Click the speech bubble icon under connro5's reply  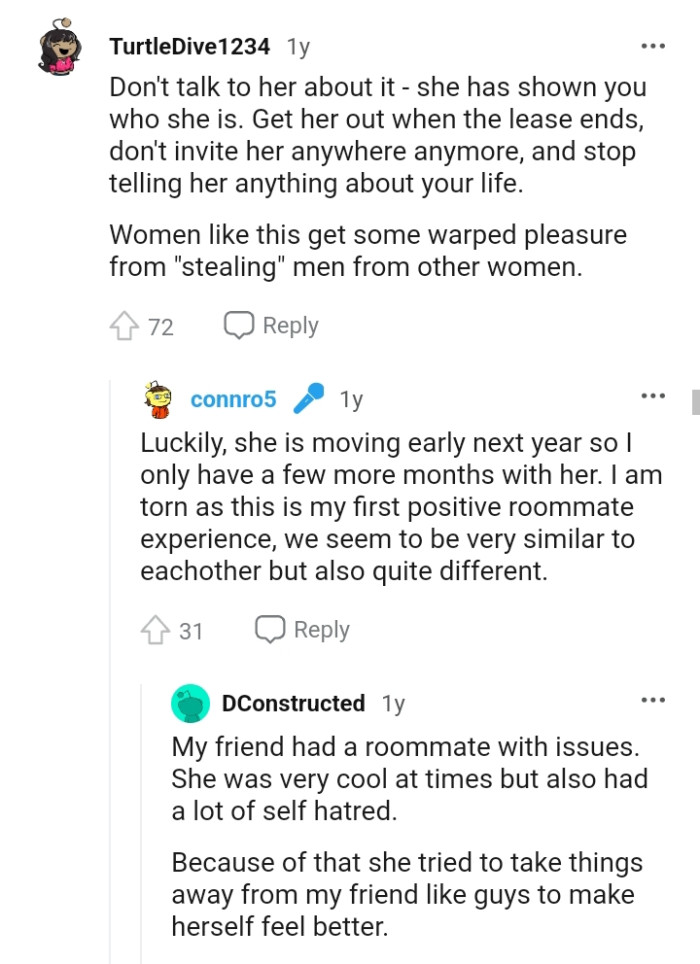269,630
